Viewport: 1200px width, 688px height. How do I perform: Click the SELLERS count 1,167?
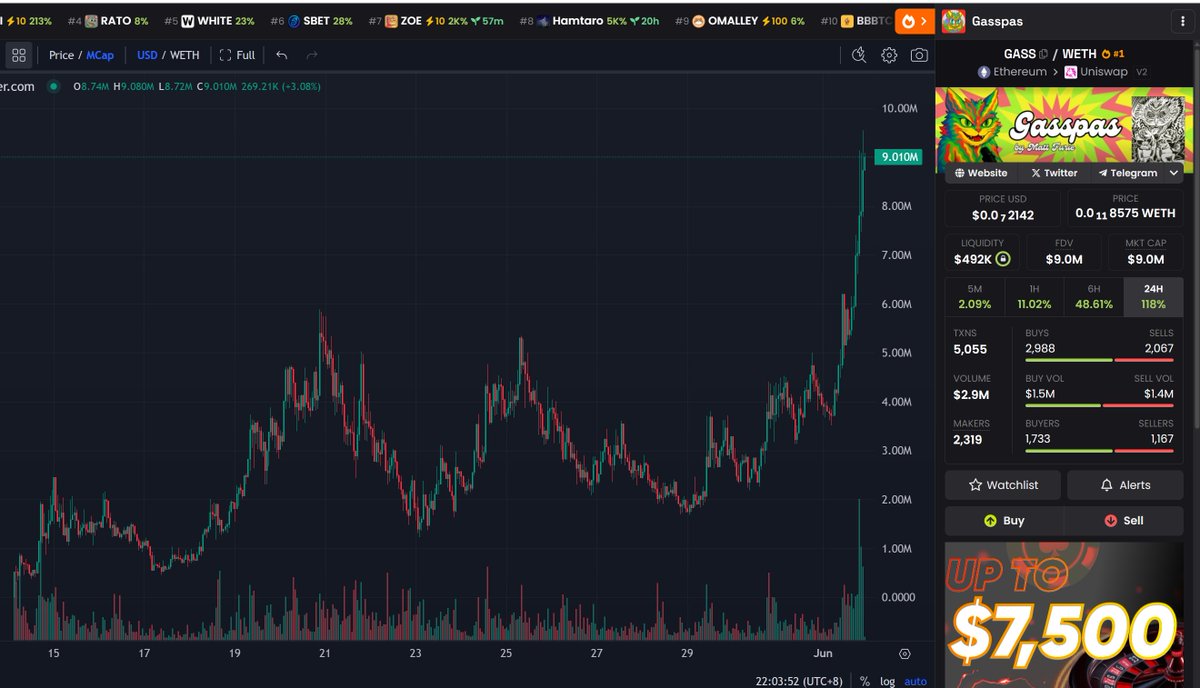1160,439
